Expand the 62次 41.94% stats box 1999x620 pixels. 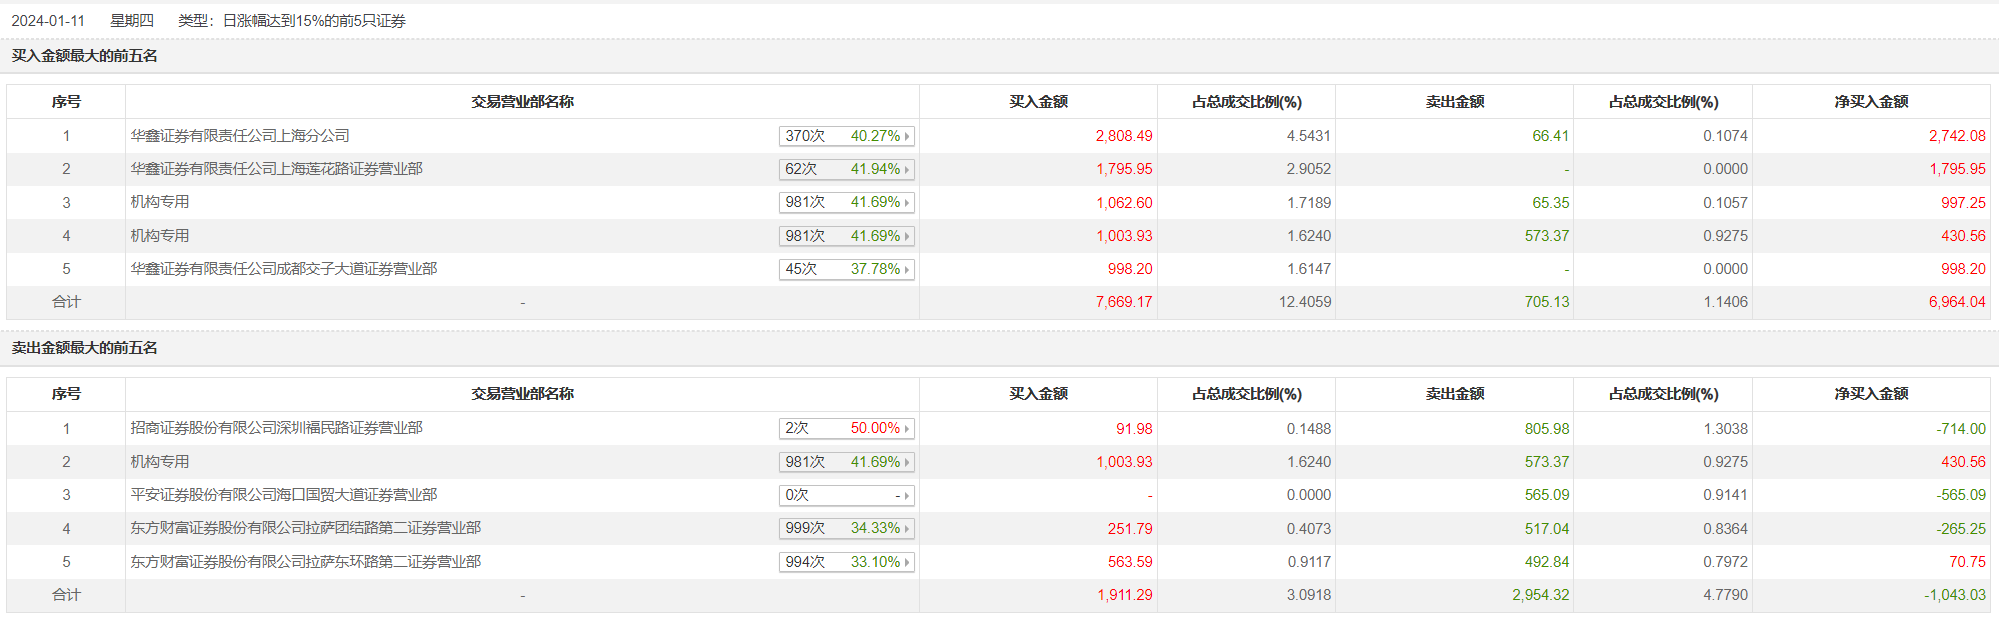point(846,169)
